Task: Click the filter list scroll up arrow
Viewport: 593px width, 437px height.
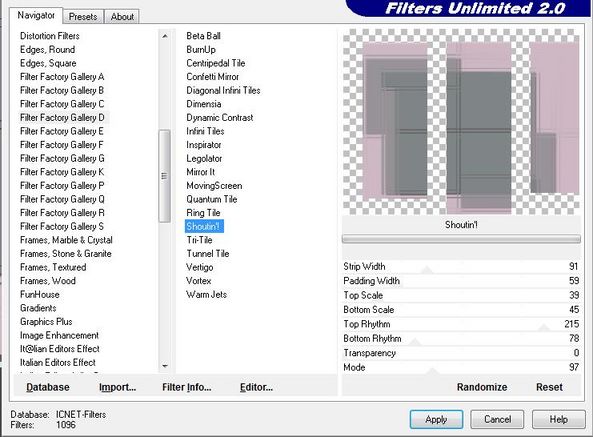Action: [165, 36]
